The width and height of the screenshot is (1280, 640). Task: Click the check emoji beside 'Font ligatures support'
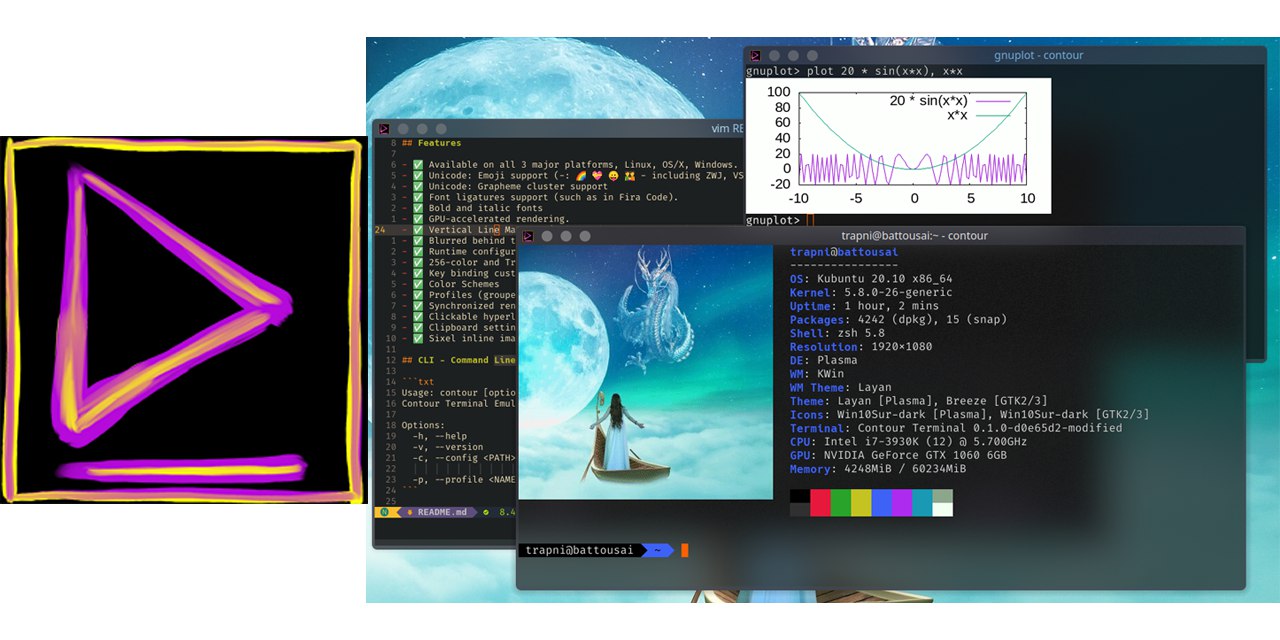[x=418, y=197]
